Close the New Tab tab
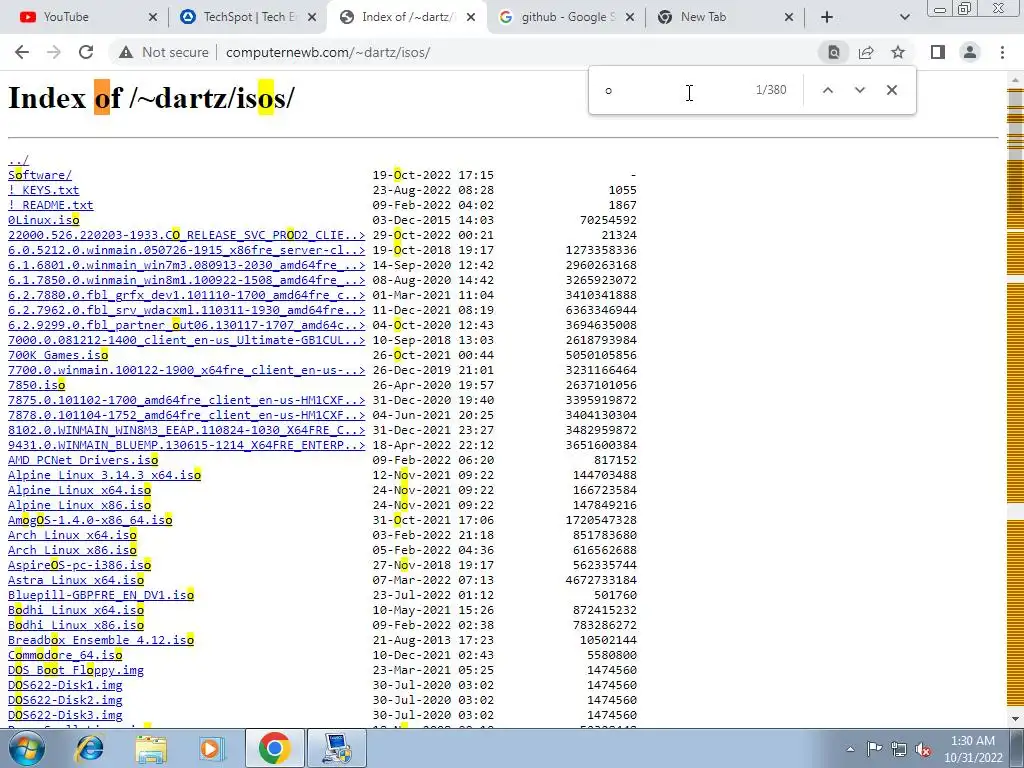 (x=789, y=18)
